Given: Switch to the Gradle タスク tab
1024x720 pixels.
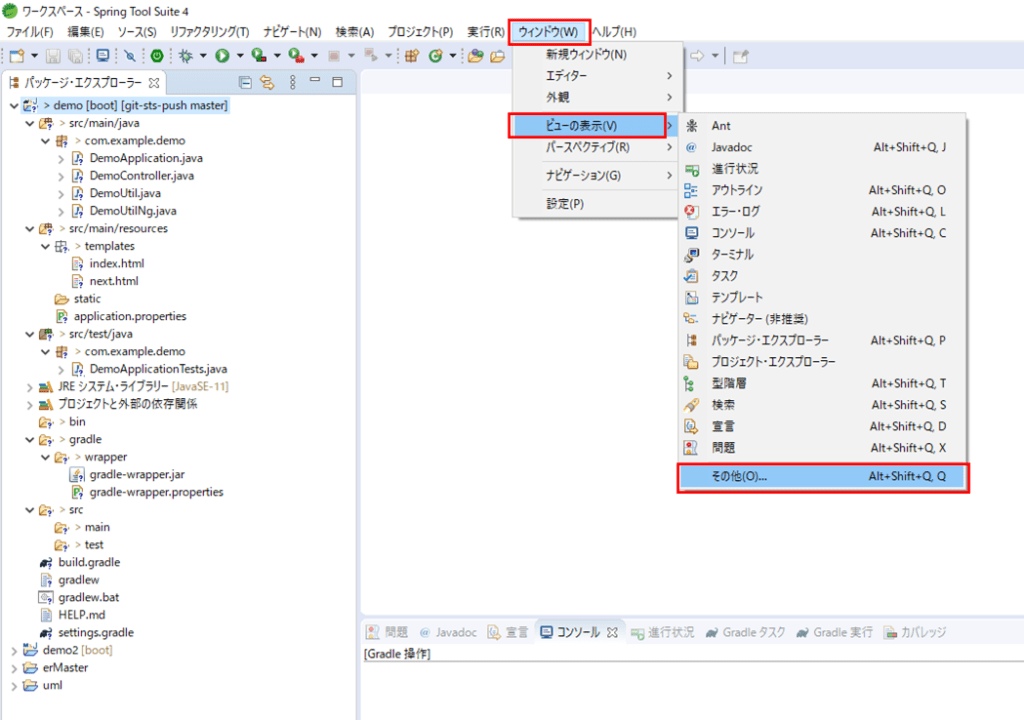Looking at the screenshot, I should (x=746, y=632).
